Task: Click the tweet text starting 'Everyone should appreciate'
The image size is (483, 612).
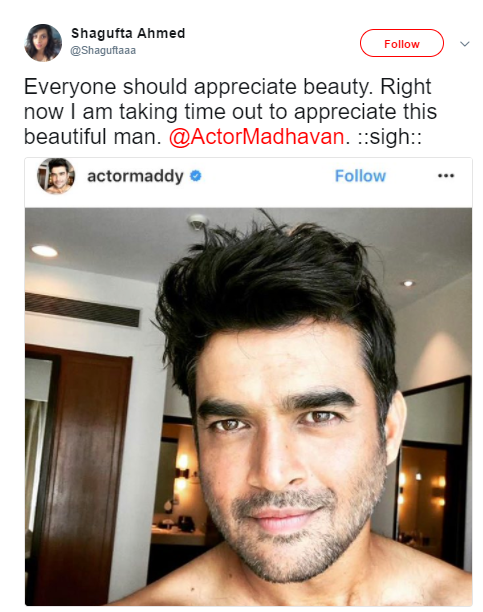Action: pos(230,112)
